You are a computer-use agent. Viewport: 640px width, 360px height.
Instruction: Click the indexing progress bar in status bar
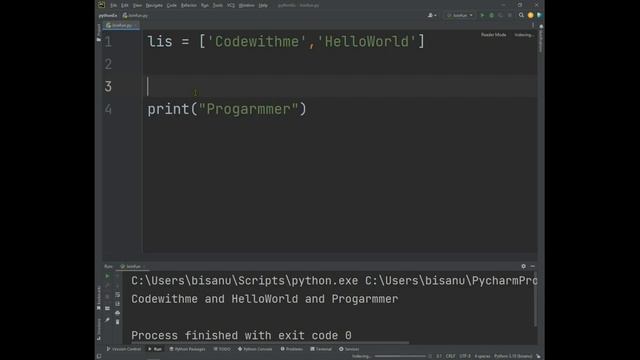coord(400,356)
